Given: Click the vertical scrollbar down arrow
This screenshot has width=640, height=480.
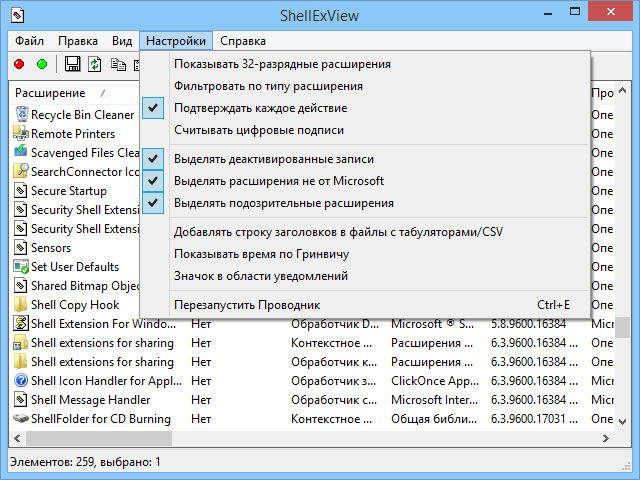Looking at the screenshot, I should coord(622,422).
